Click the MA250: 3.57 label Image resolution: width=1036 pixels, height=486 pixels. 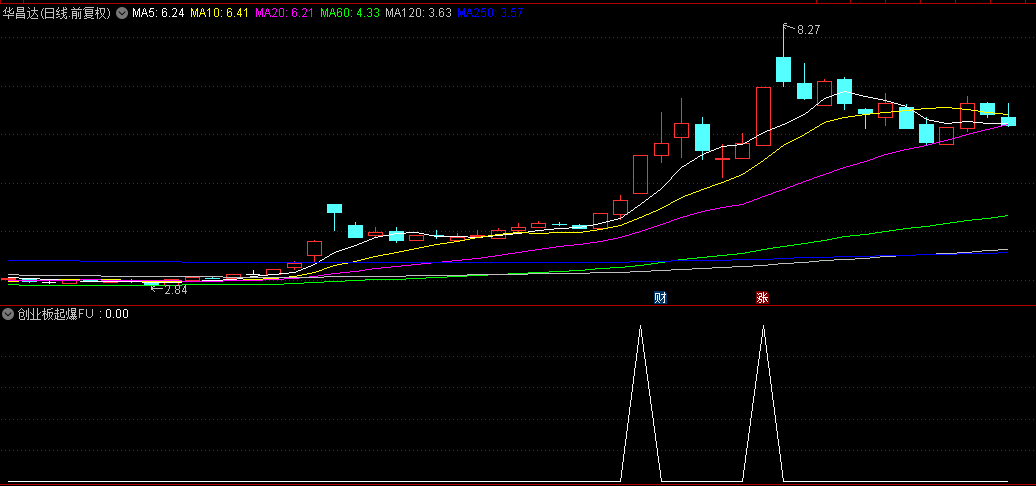490,12
